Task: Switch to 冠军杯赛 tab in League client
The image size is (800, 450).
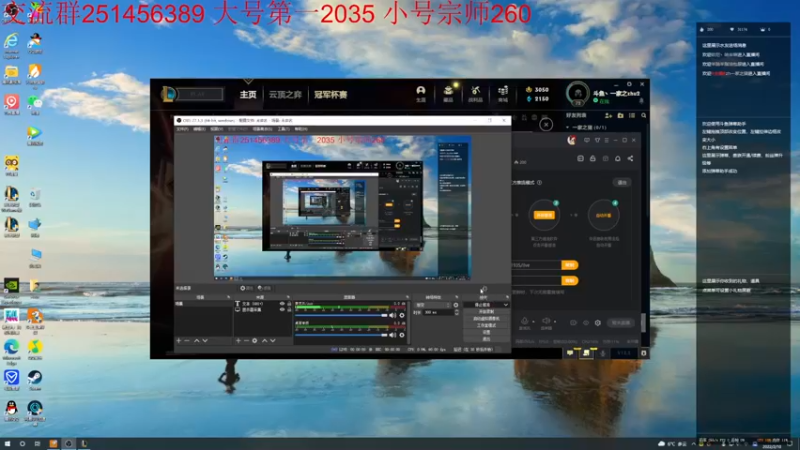Action: tap(331, 95)
